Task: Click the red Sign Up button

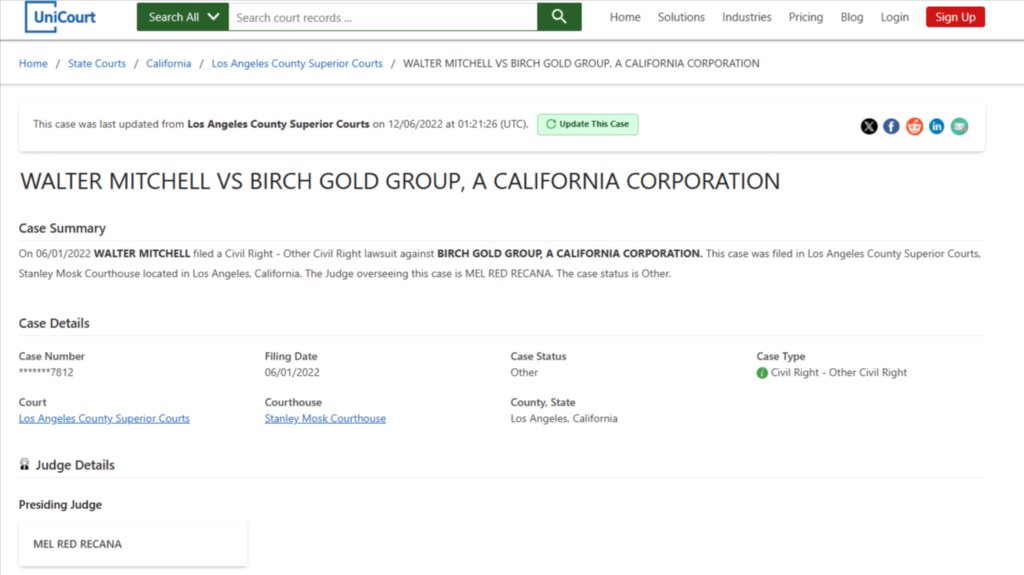Action: pyautogui.click(x=955, y=17)
